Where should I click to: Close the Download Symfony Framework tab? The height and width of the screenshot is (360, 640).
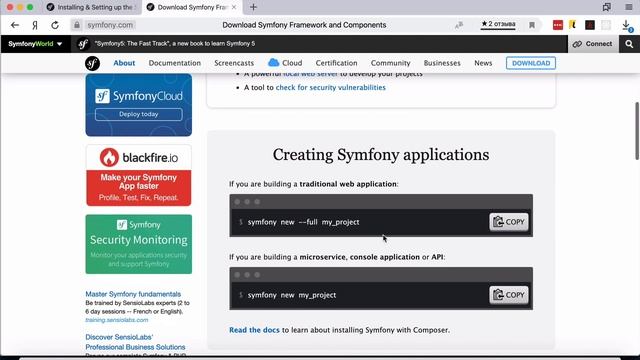tap(234, 7)
